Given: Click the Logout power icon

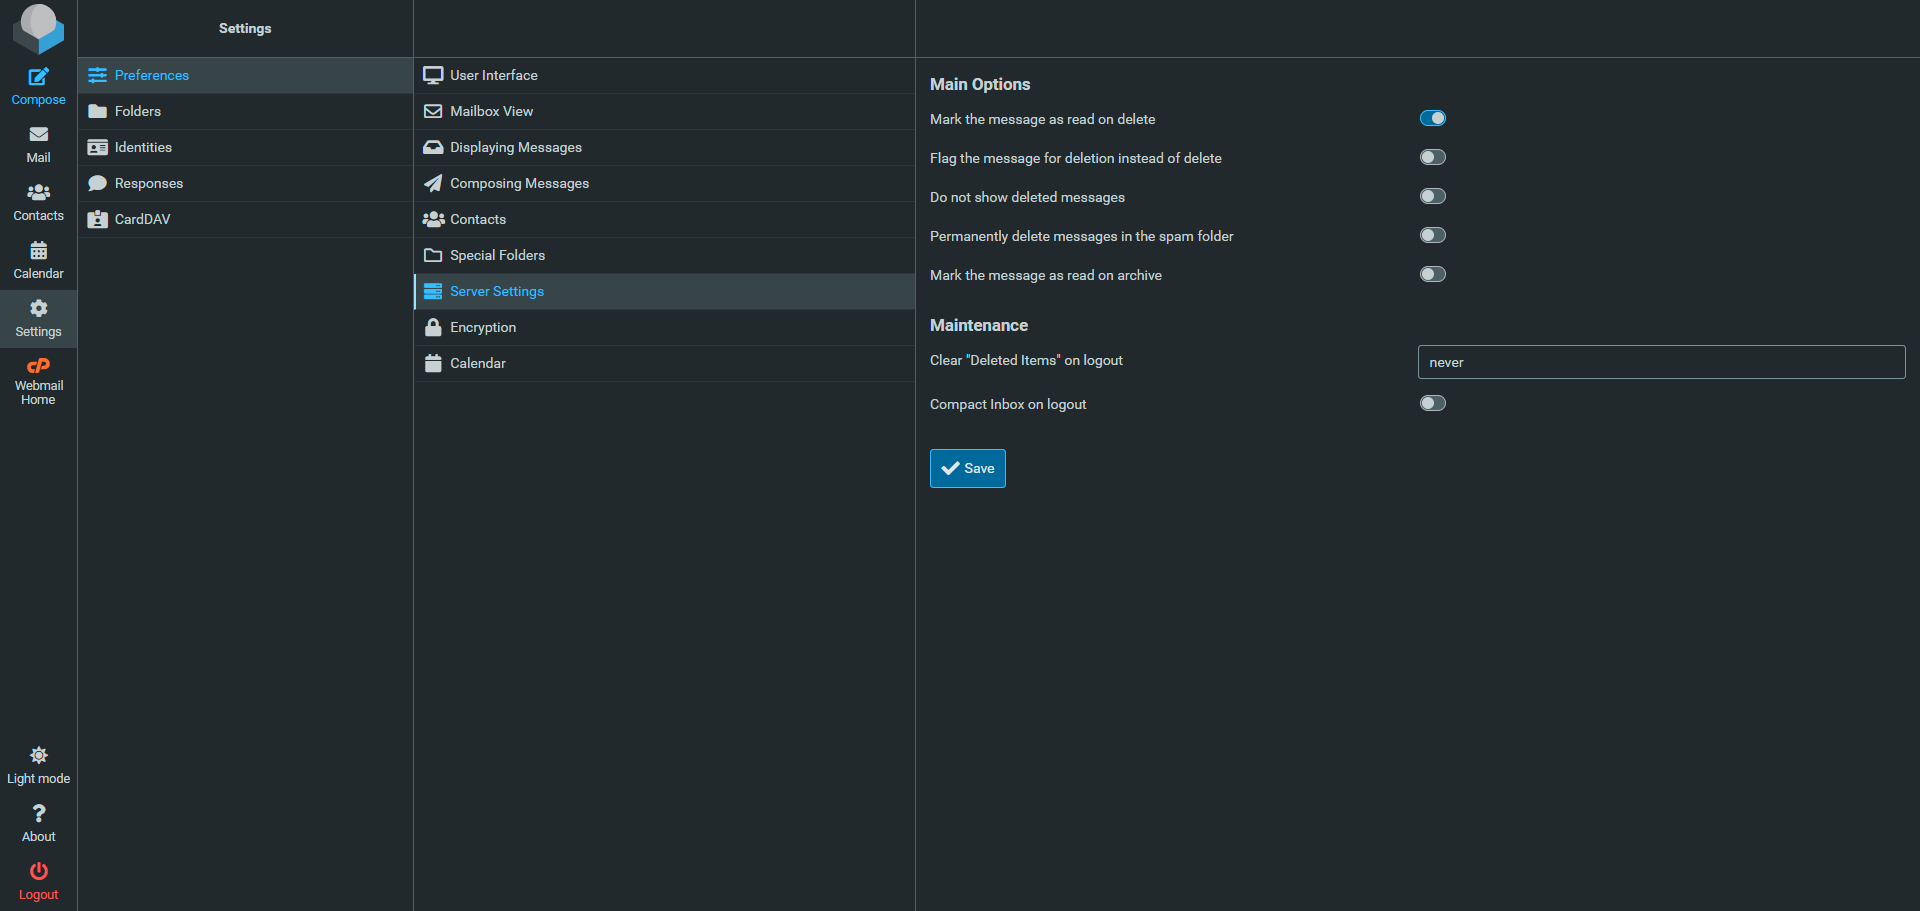Looking at the screenshot, I should (38, 872).
